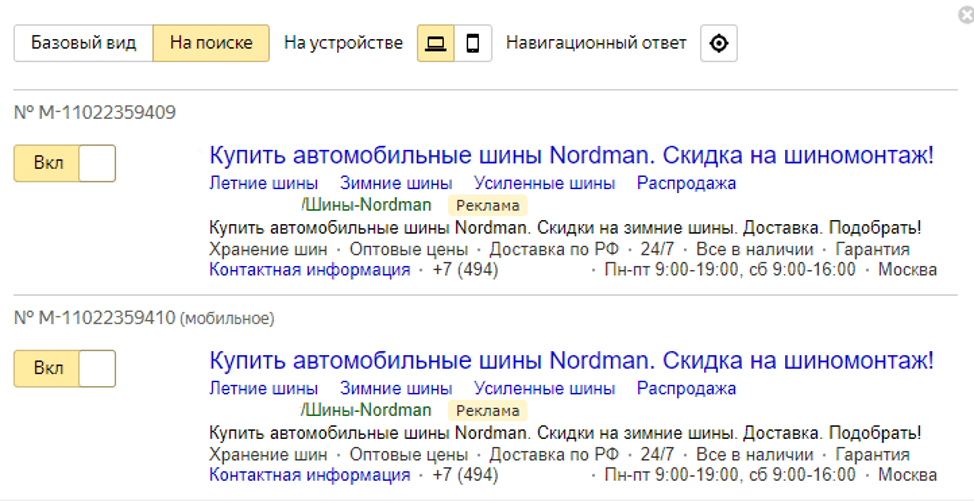The width and height of the screenshot is (974, 502).
Task: Click Москва in first ad
Action: (907, 270)
